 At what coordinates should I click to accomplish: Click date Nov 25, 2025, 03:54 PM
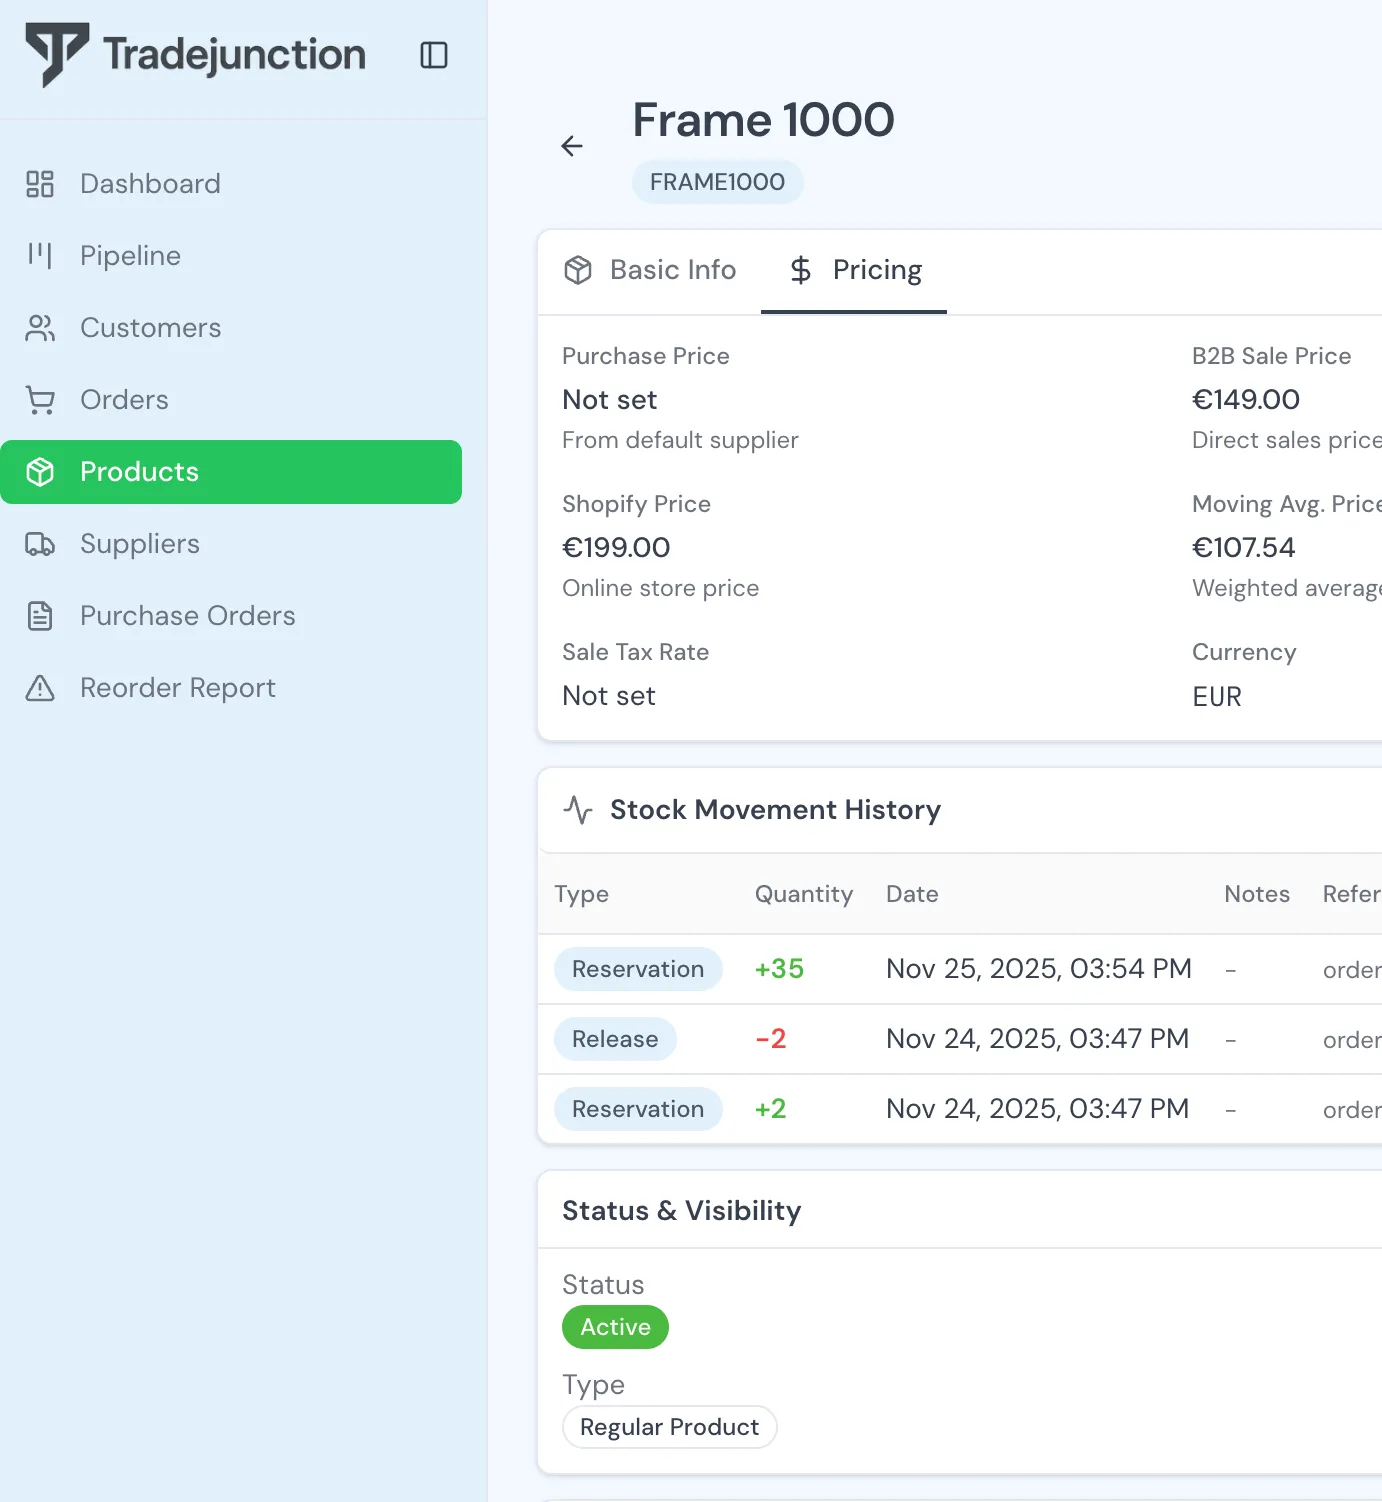pyautogui.click(x=1039, y=969)
